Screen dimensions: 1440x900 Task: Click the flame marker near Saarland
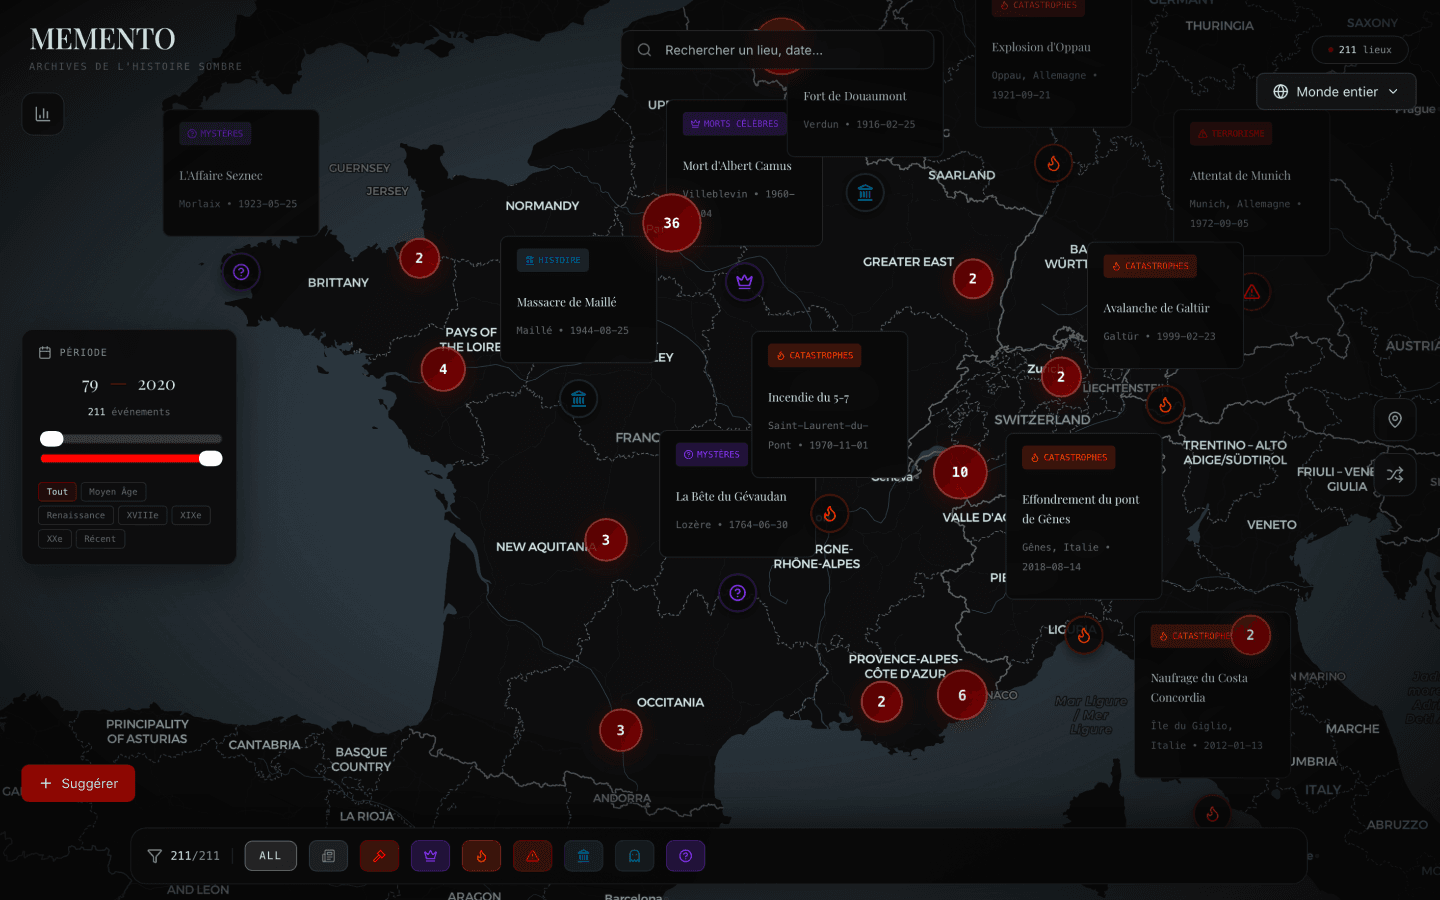pyautogui.click(x=1053, y=163)
